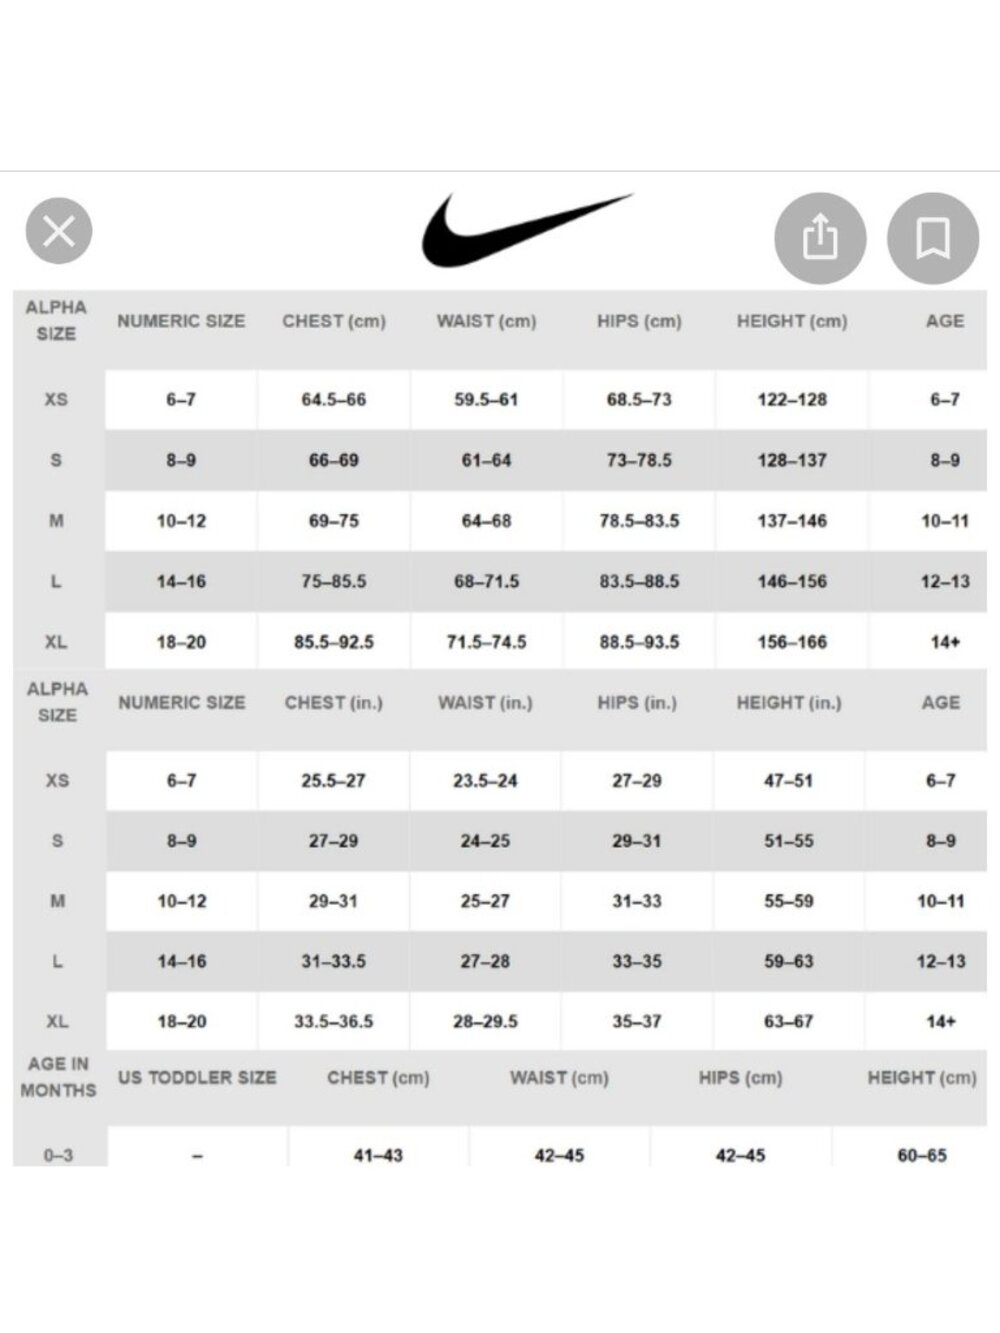
Task: Click chest value 85.5–92.5
Action: (x=334, y=641)
